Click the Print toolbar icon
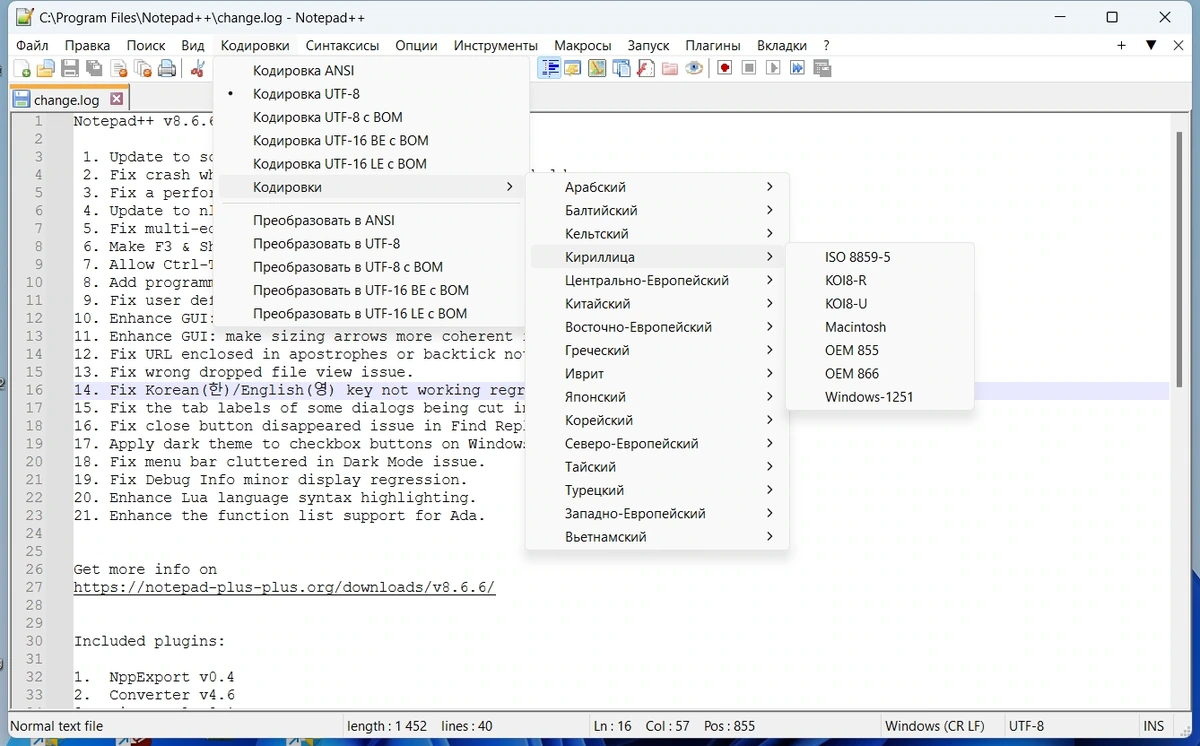This screenshot has height=746, width=1200. [x=167, y=69]
